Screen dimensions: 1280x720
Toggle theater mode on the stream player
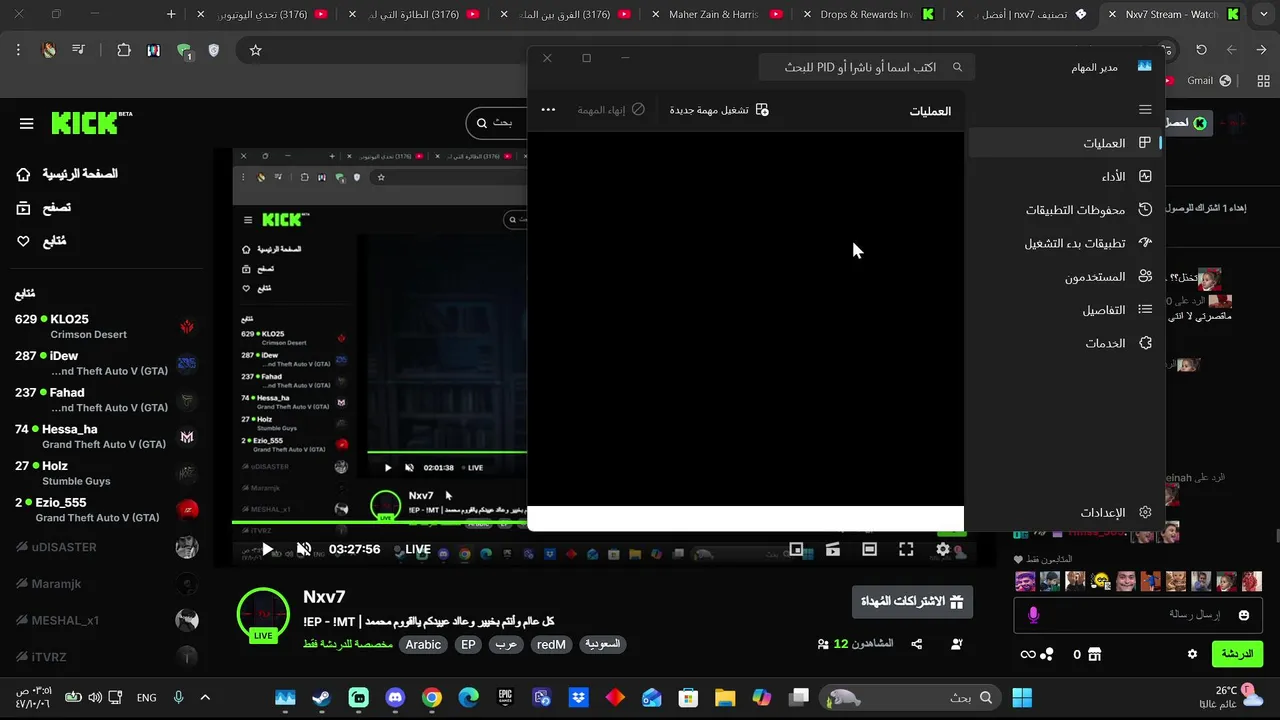pos(870,549)
